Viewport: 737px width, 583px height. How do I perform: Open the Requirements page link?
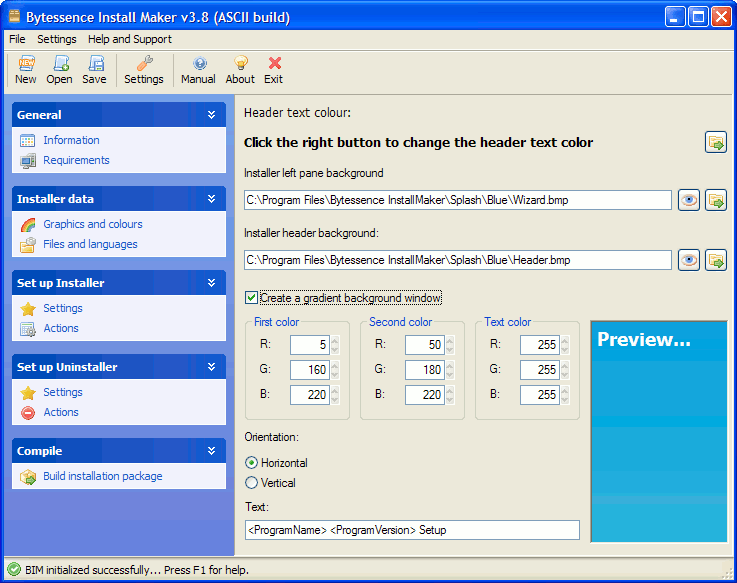[76, 160]
